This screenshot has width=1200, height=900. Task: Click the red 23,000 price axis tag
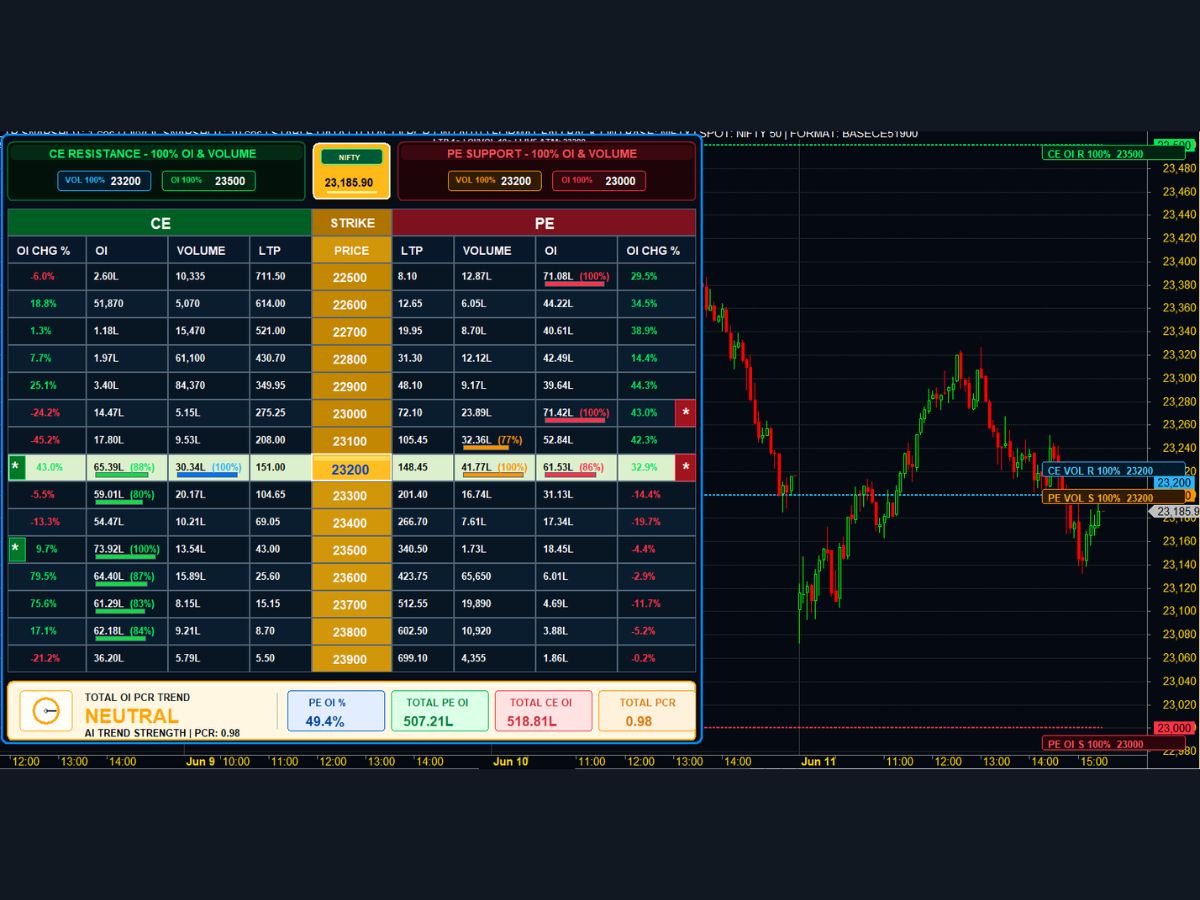click(x=1175, y=728)
